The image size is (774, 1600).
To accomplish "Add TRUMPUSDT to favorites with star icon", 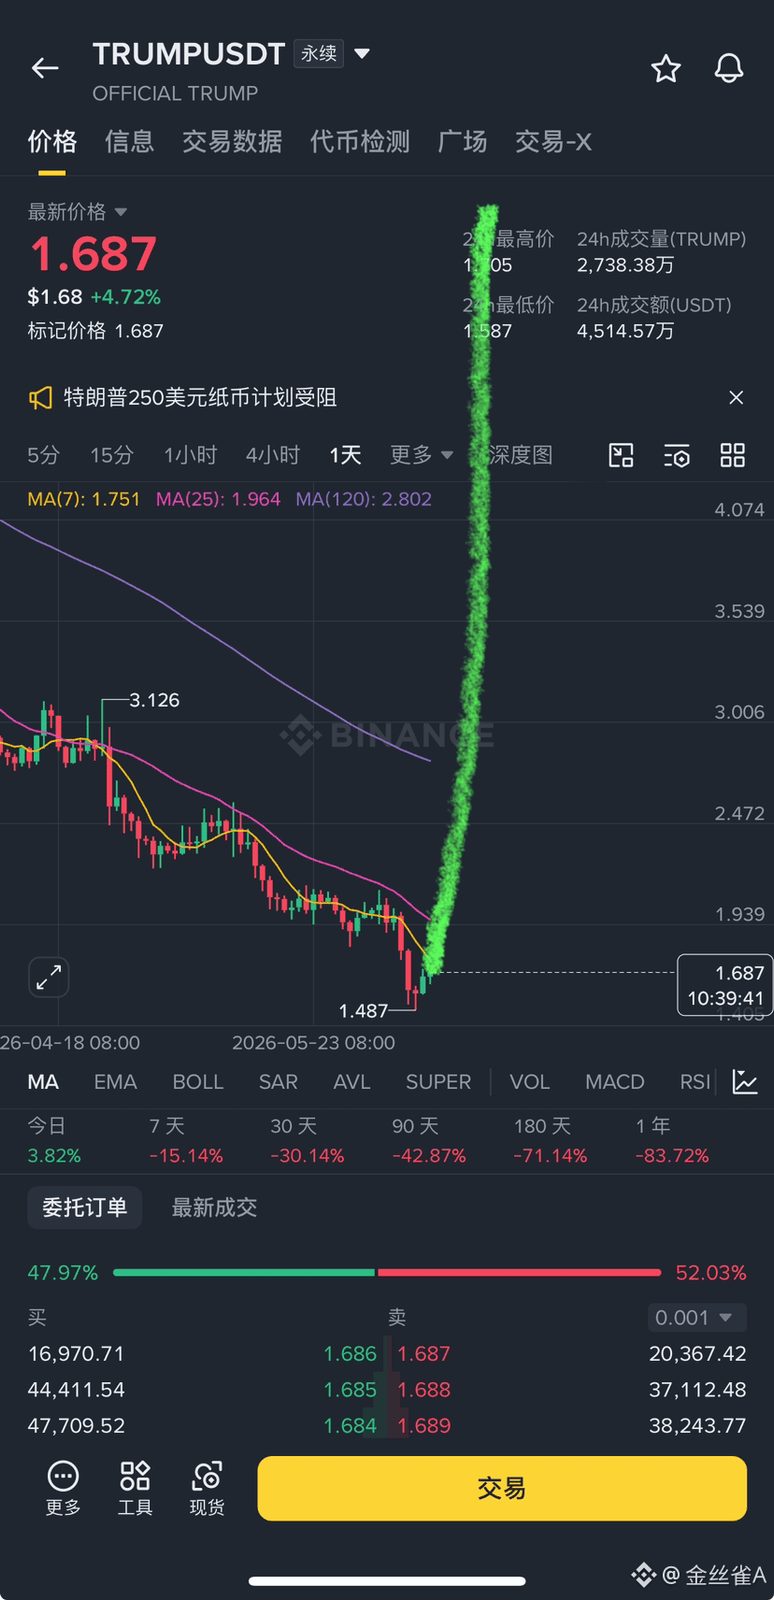I will point(666,69).
